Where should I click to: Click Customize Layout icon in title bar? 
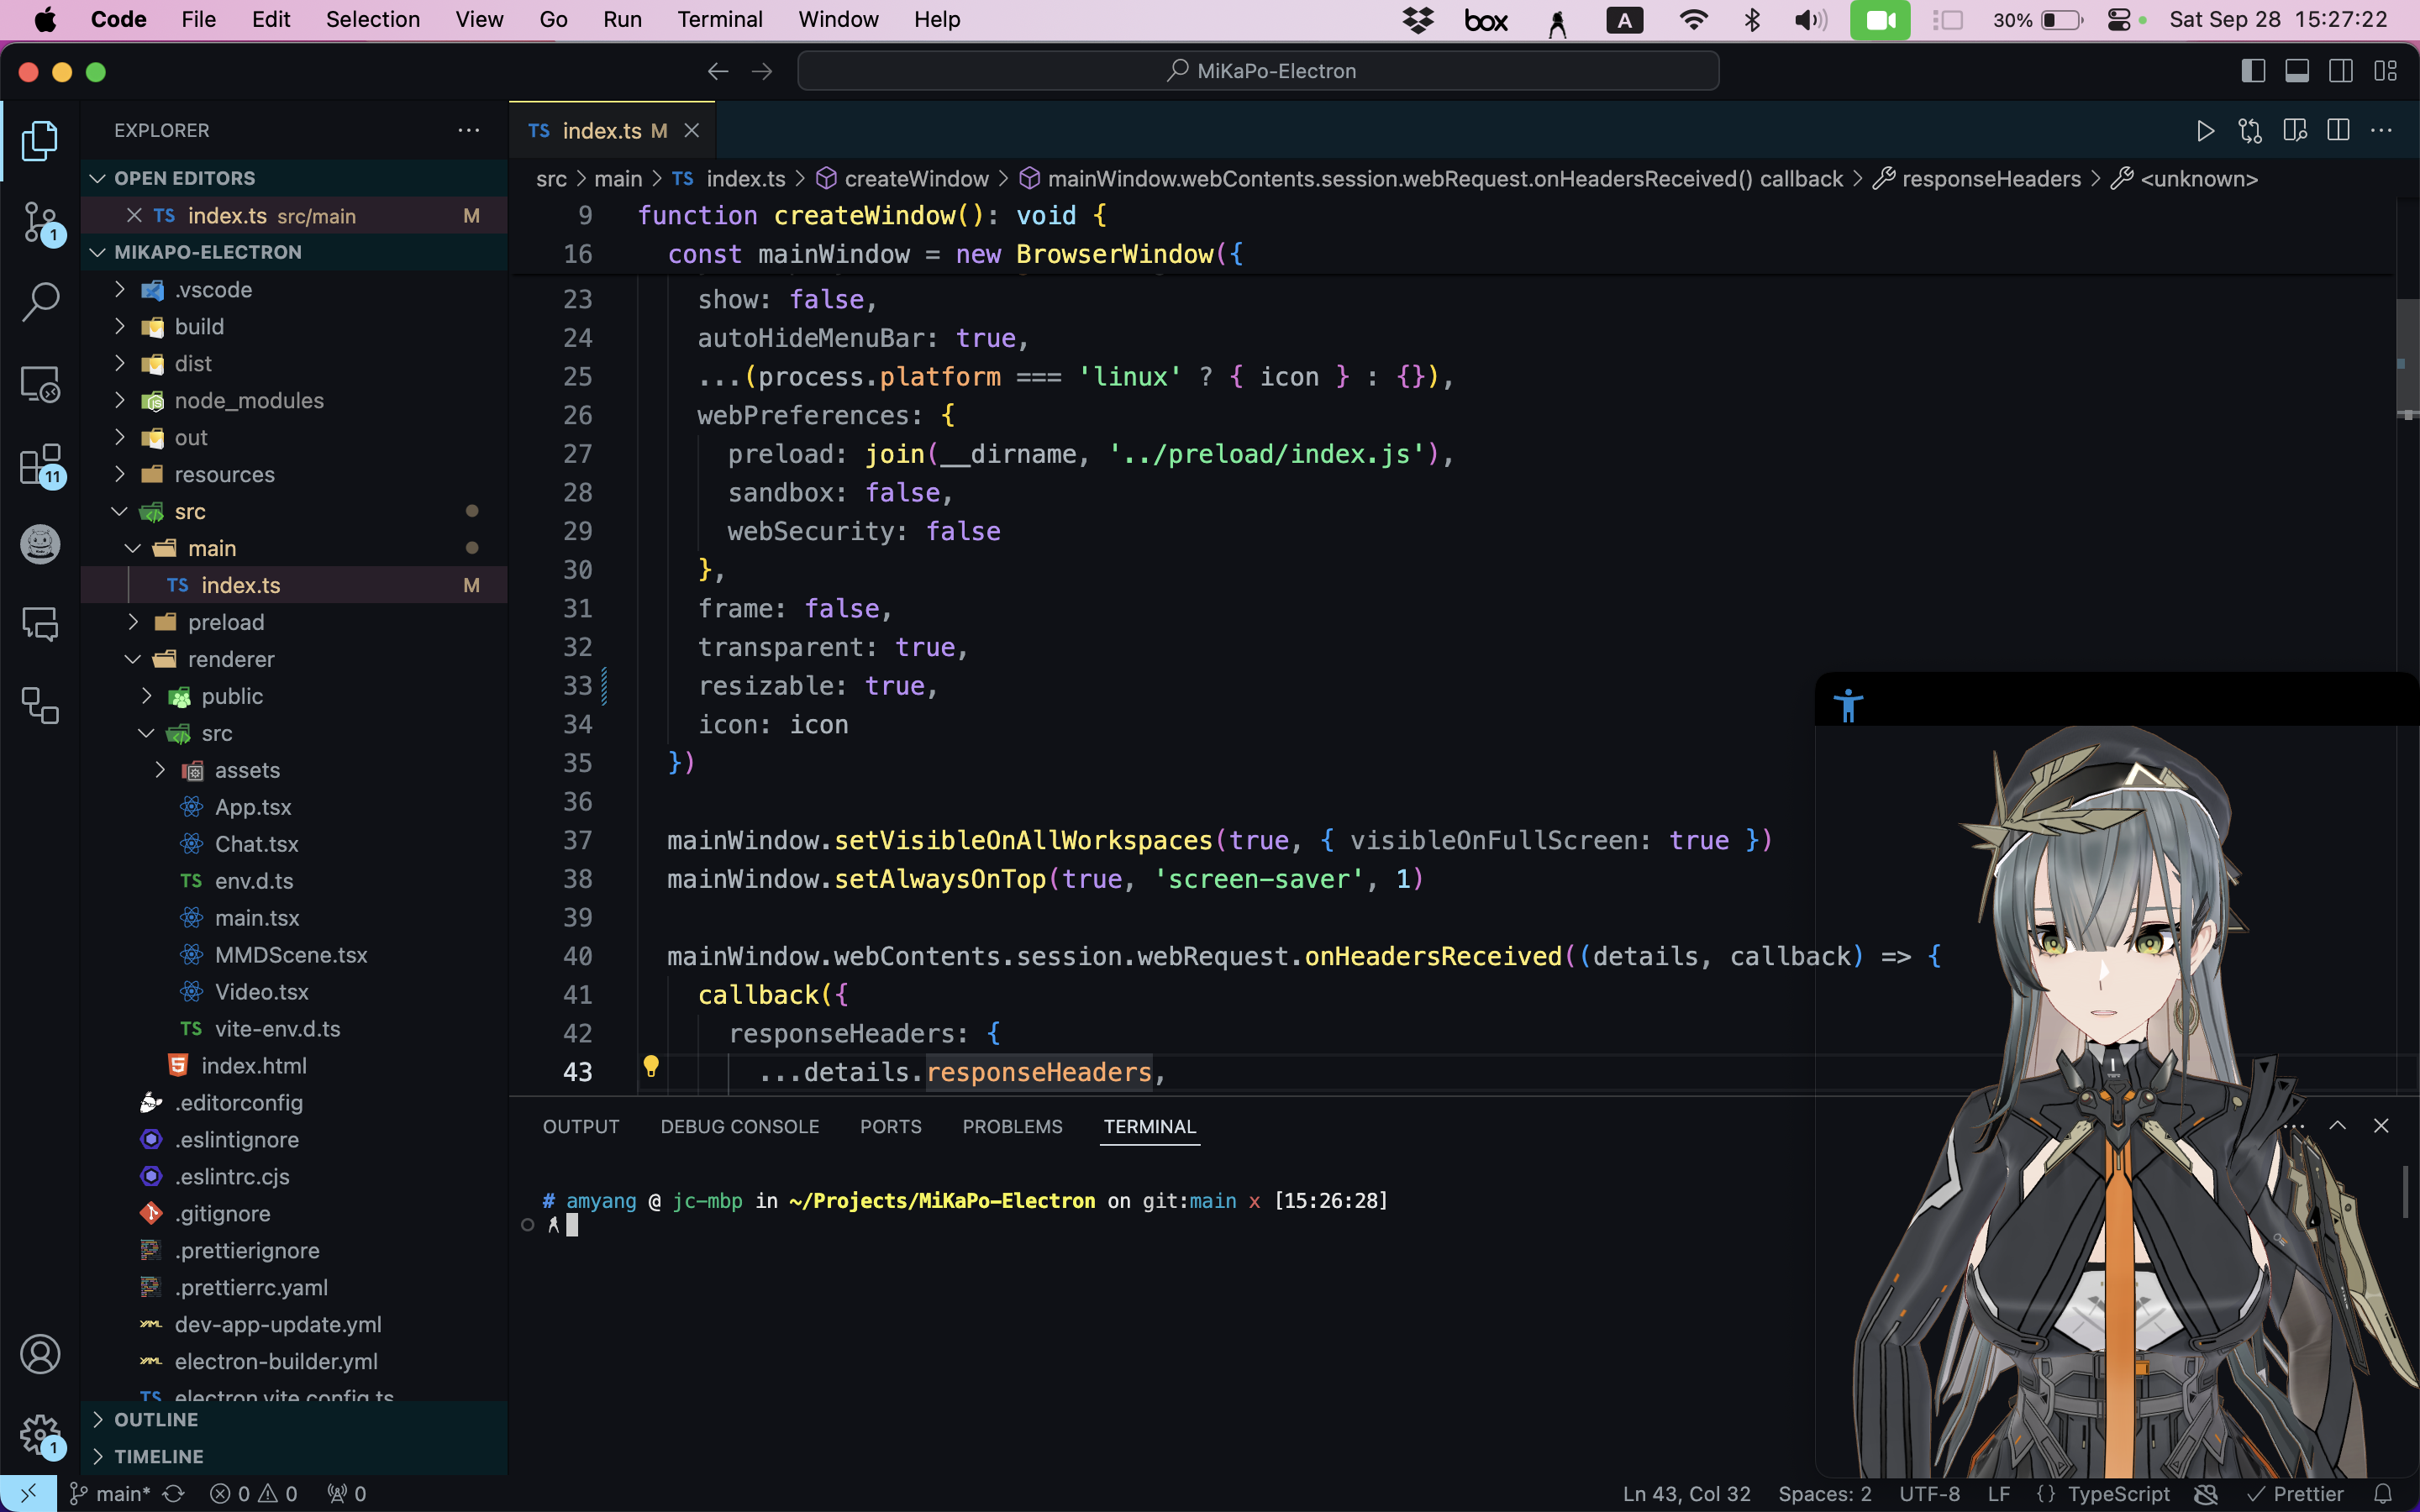pos(2386,71)
